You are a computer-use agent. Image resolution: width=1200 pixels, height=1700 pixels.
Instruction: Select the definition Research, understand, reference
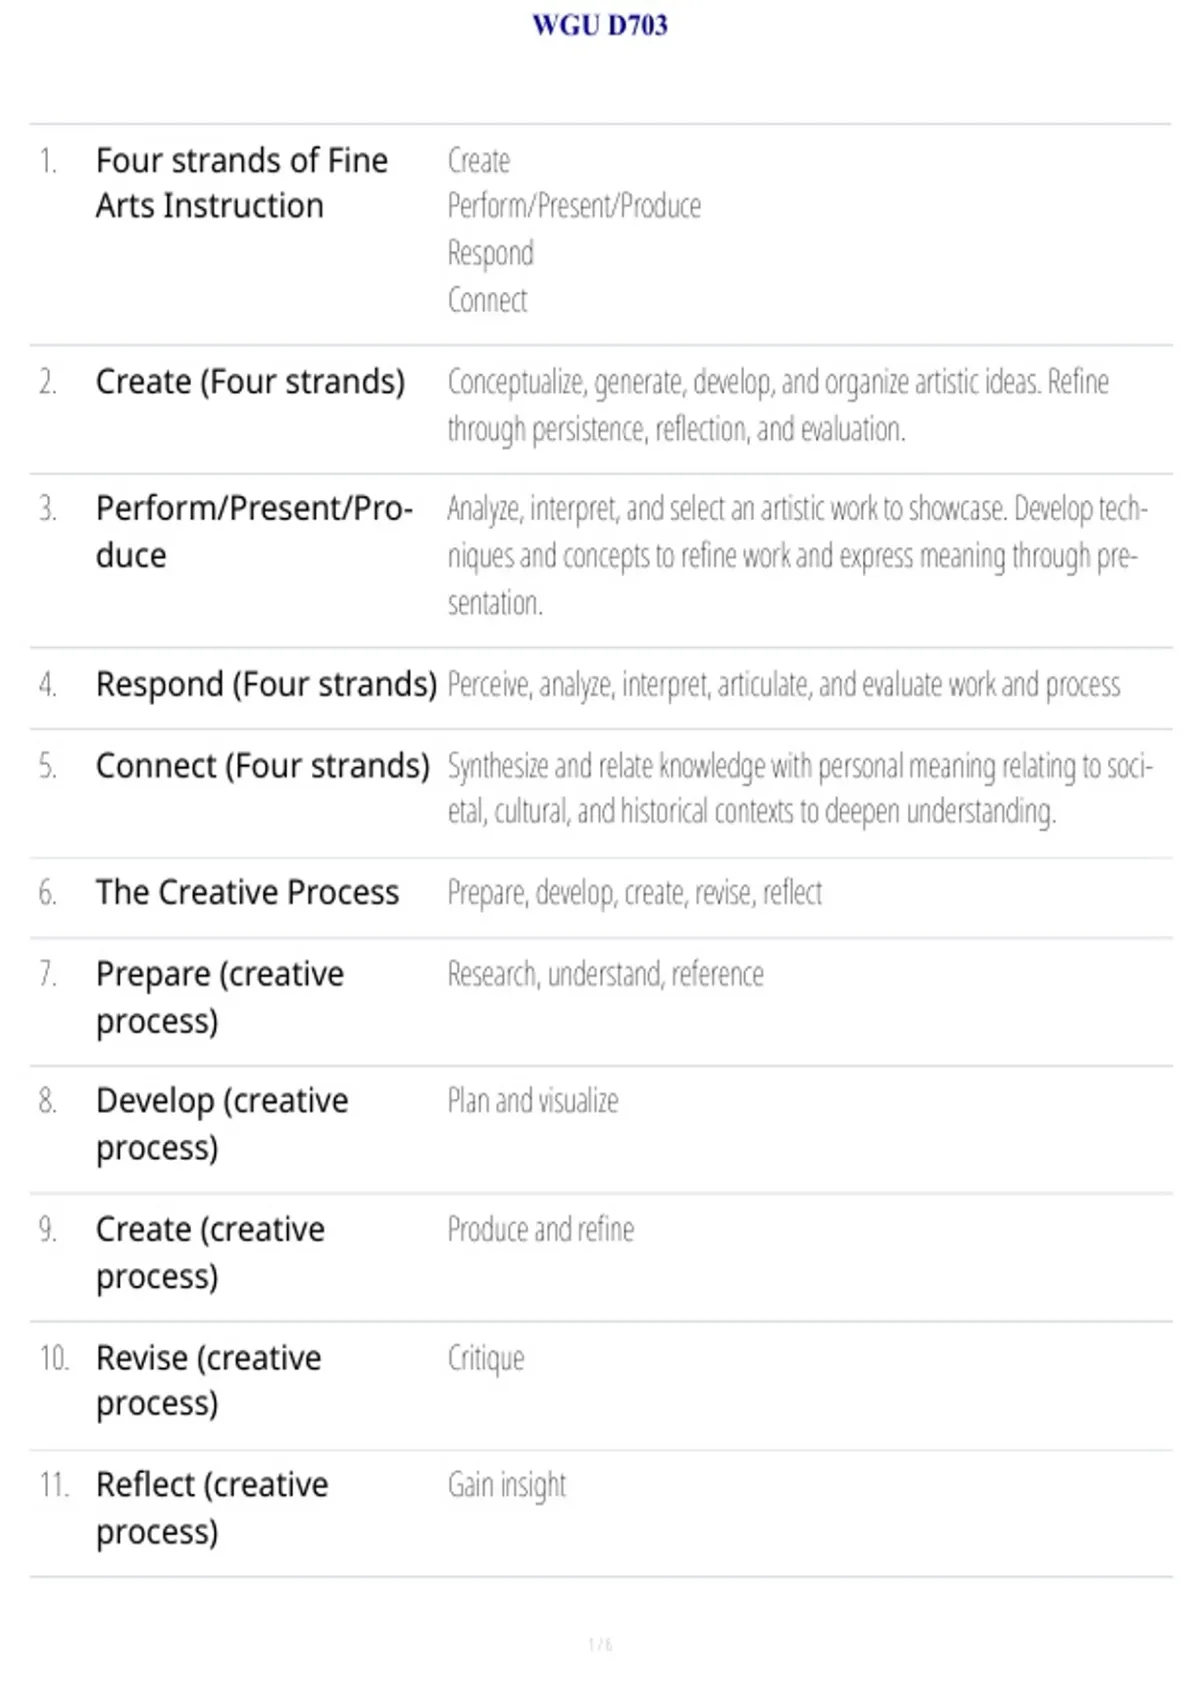(605, 974)
